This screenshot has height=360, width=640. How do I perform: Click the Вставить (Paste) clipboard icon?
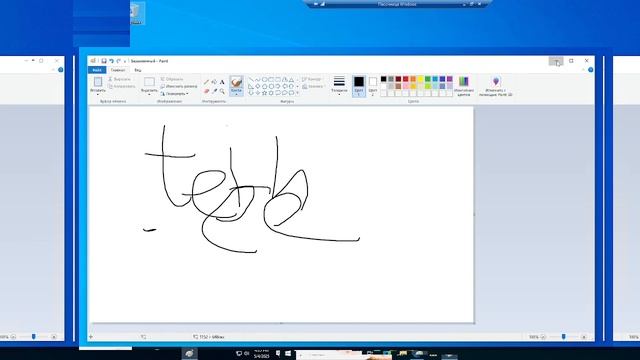[x=98, y=82]
